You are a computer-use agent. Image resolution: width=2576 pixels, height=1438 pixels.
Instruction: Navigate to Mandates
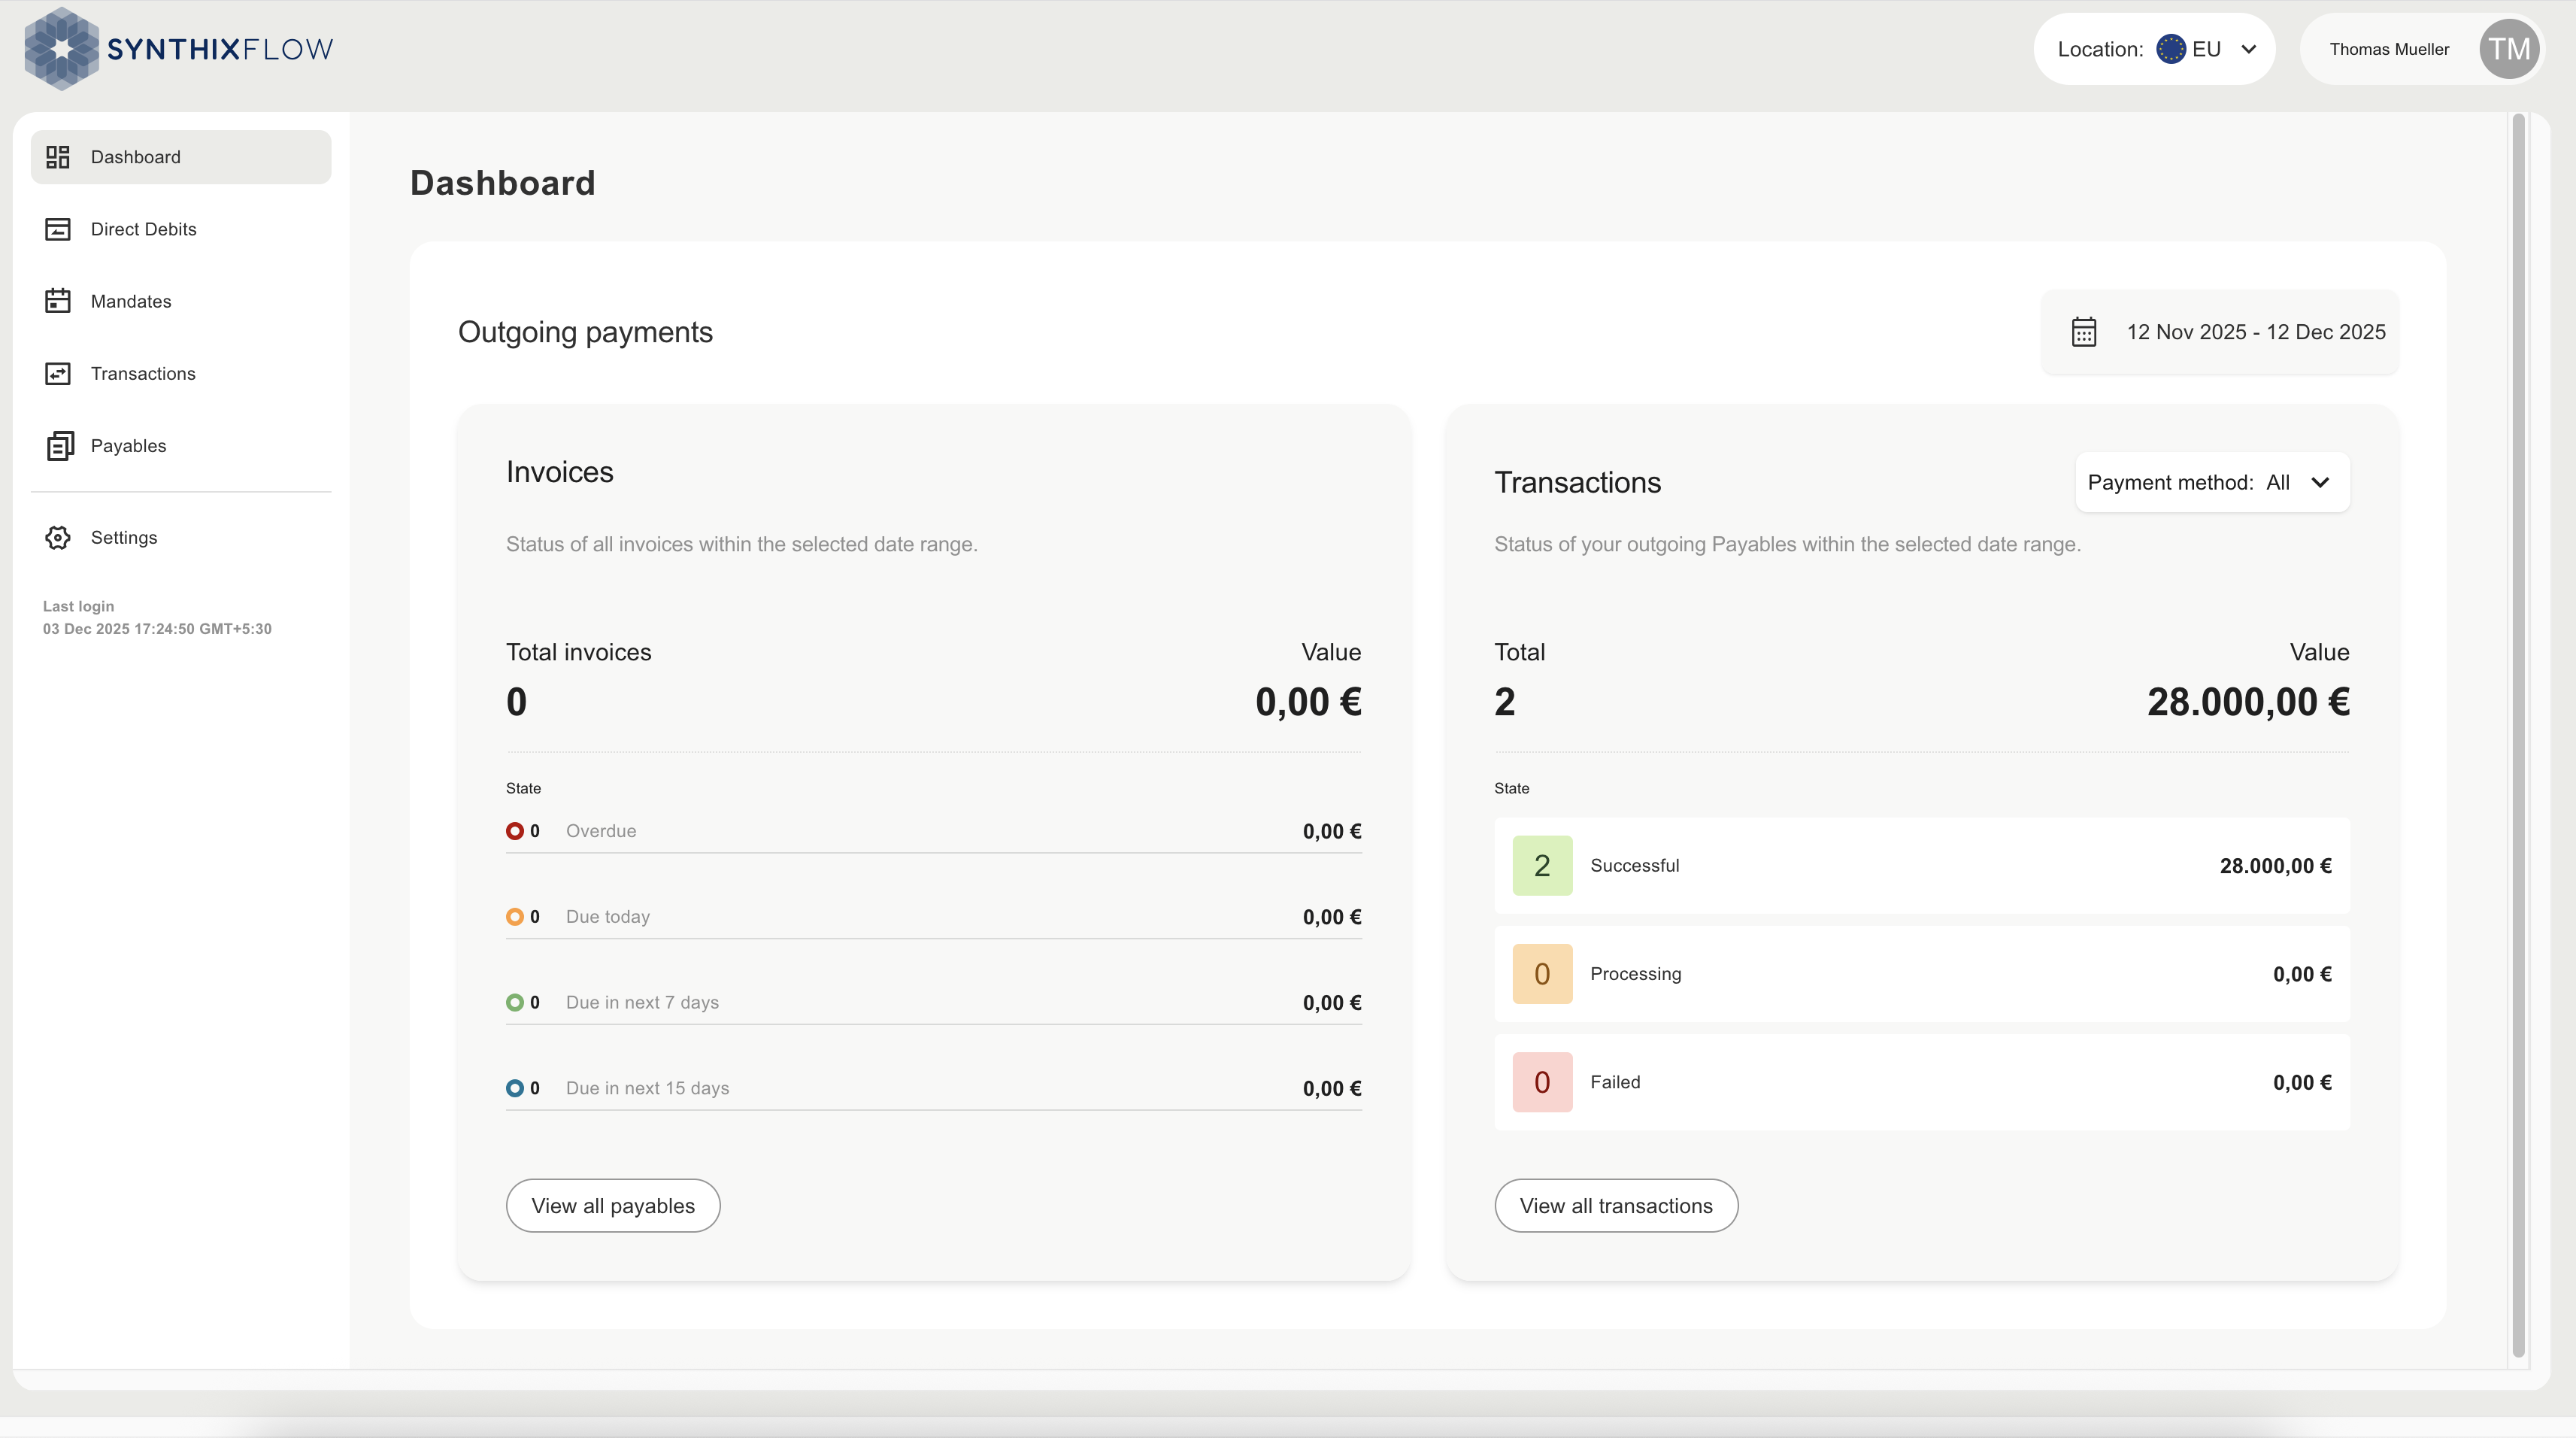coord(181,301)
